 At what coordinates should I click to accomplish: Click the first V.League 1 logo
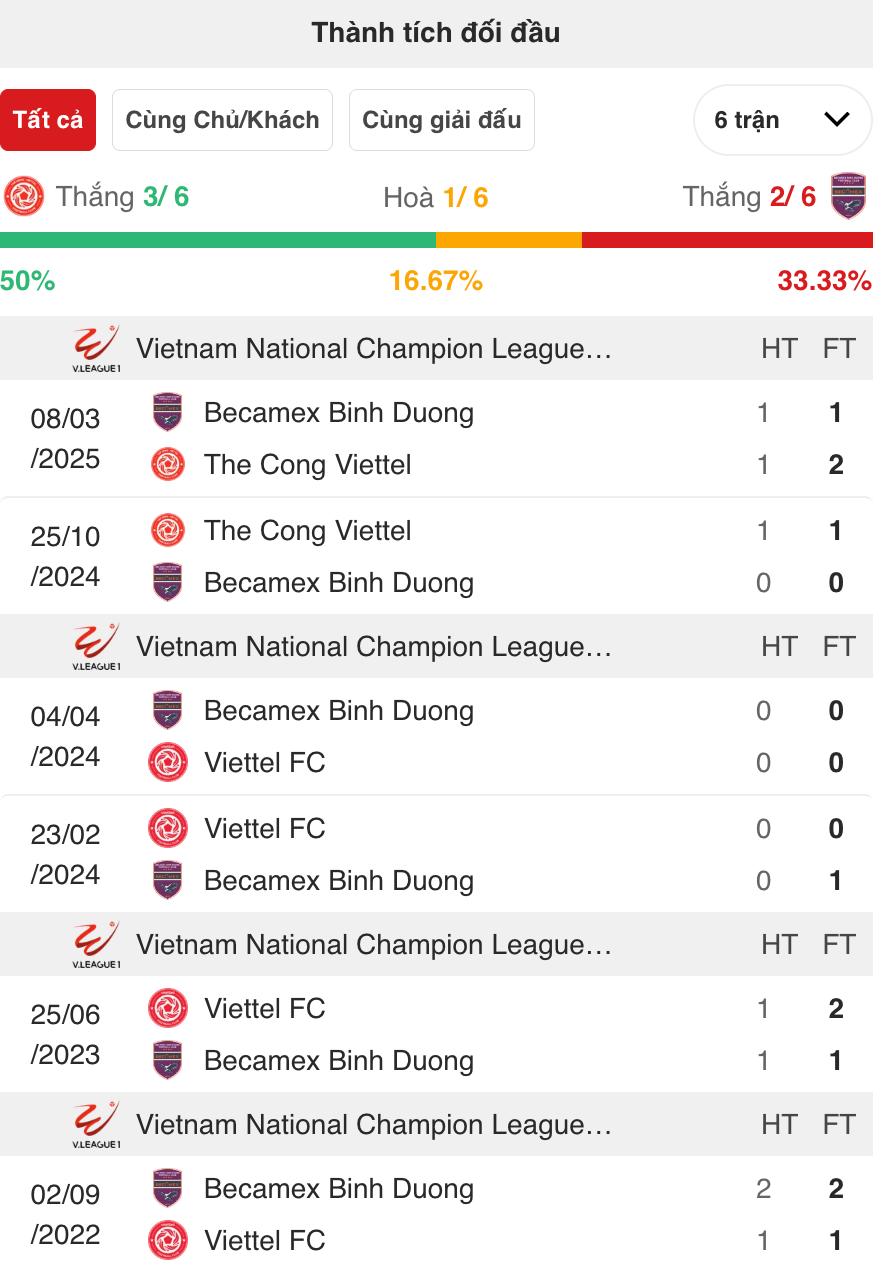pyautogui.click(x=97, y=348)
